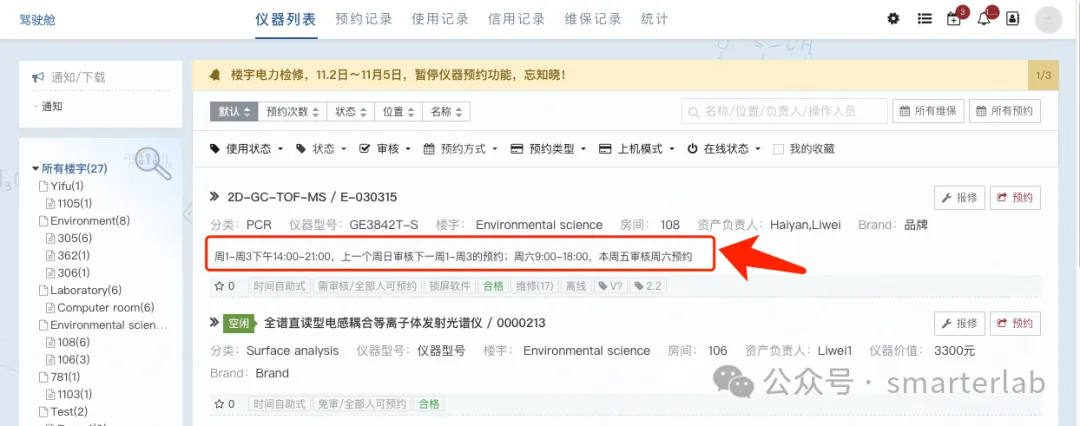The width and height of the screenshot is (1080, 426).
Task: Open the user avatar in top corner
Action: [1048, 19]
